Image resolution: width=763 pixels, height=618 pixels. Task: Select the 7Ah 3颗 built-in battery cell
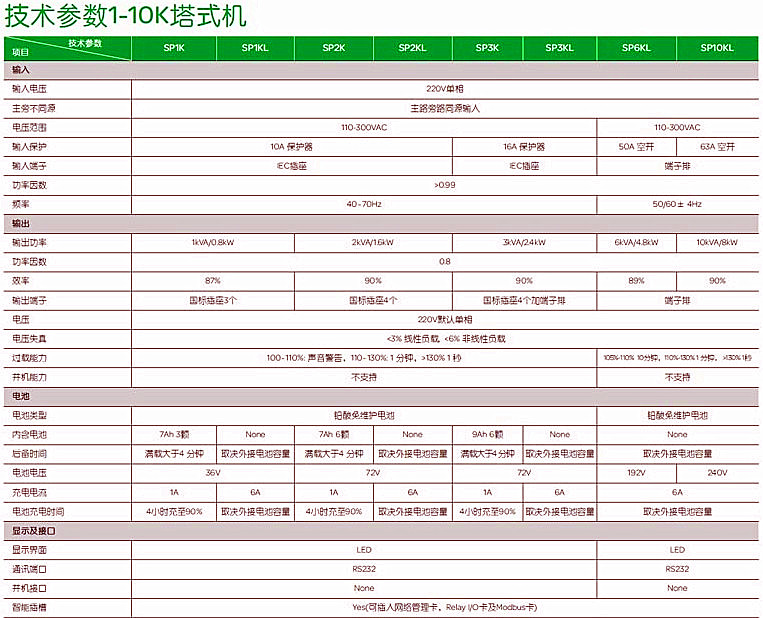point(173,434)
